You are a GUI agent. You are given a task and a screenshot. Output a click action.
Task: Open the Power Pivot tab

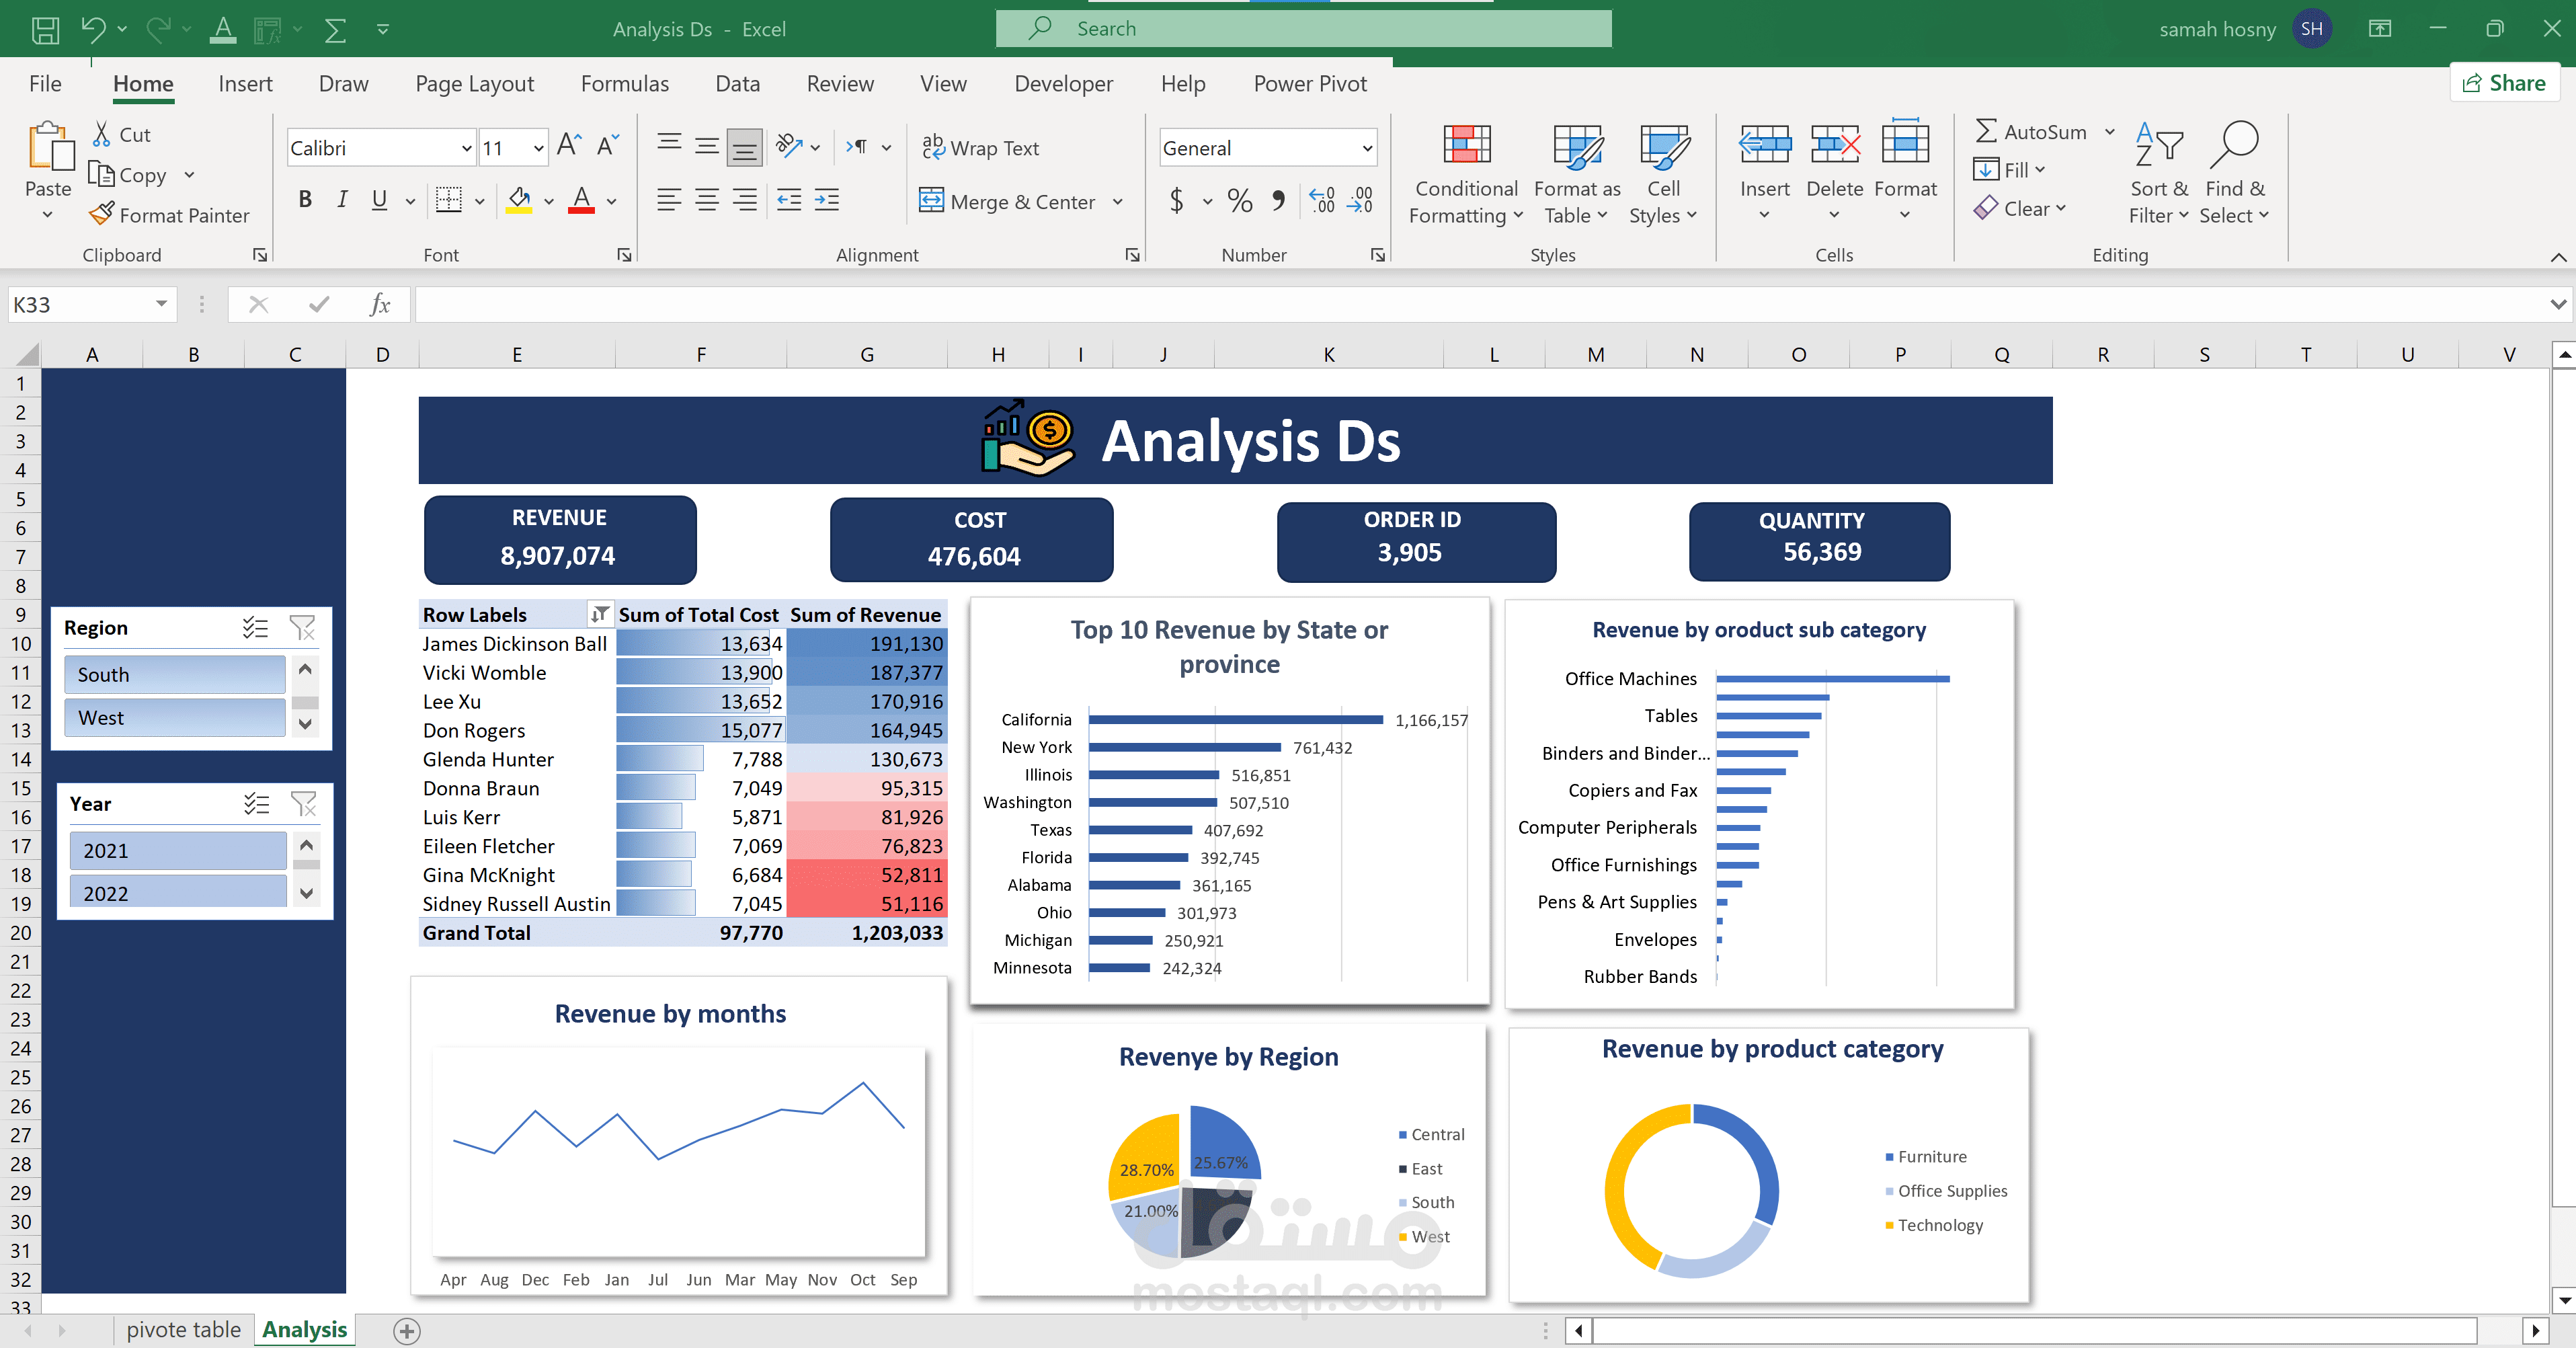1310,84
